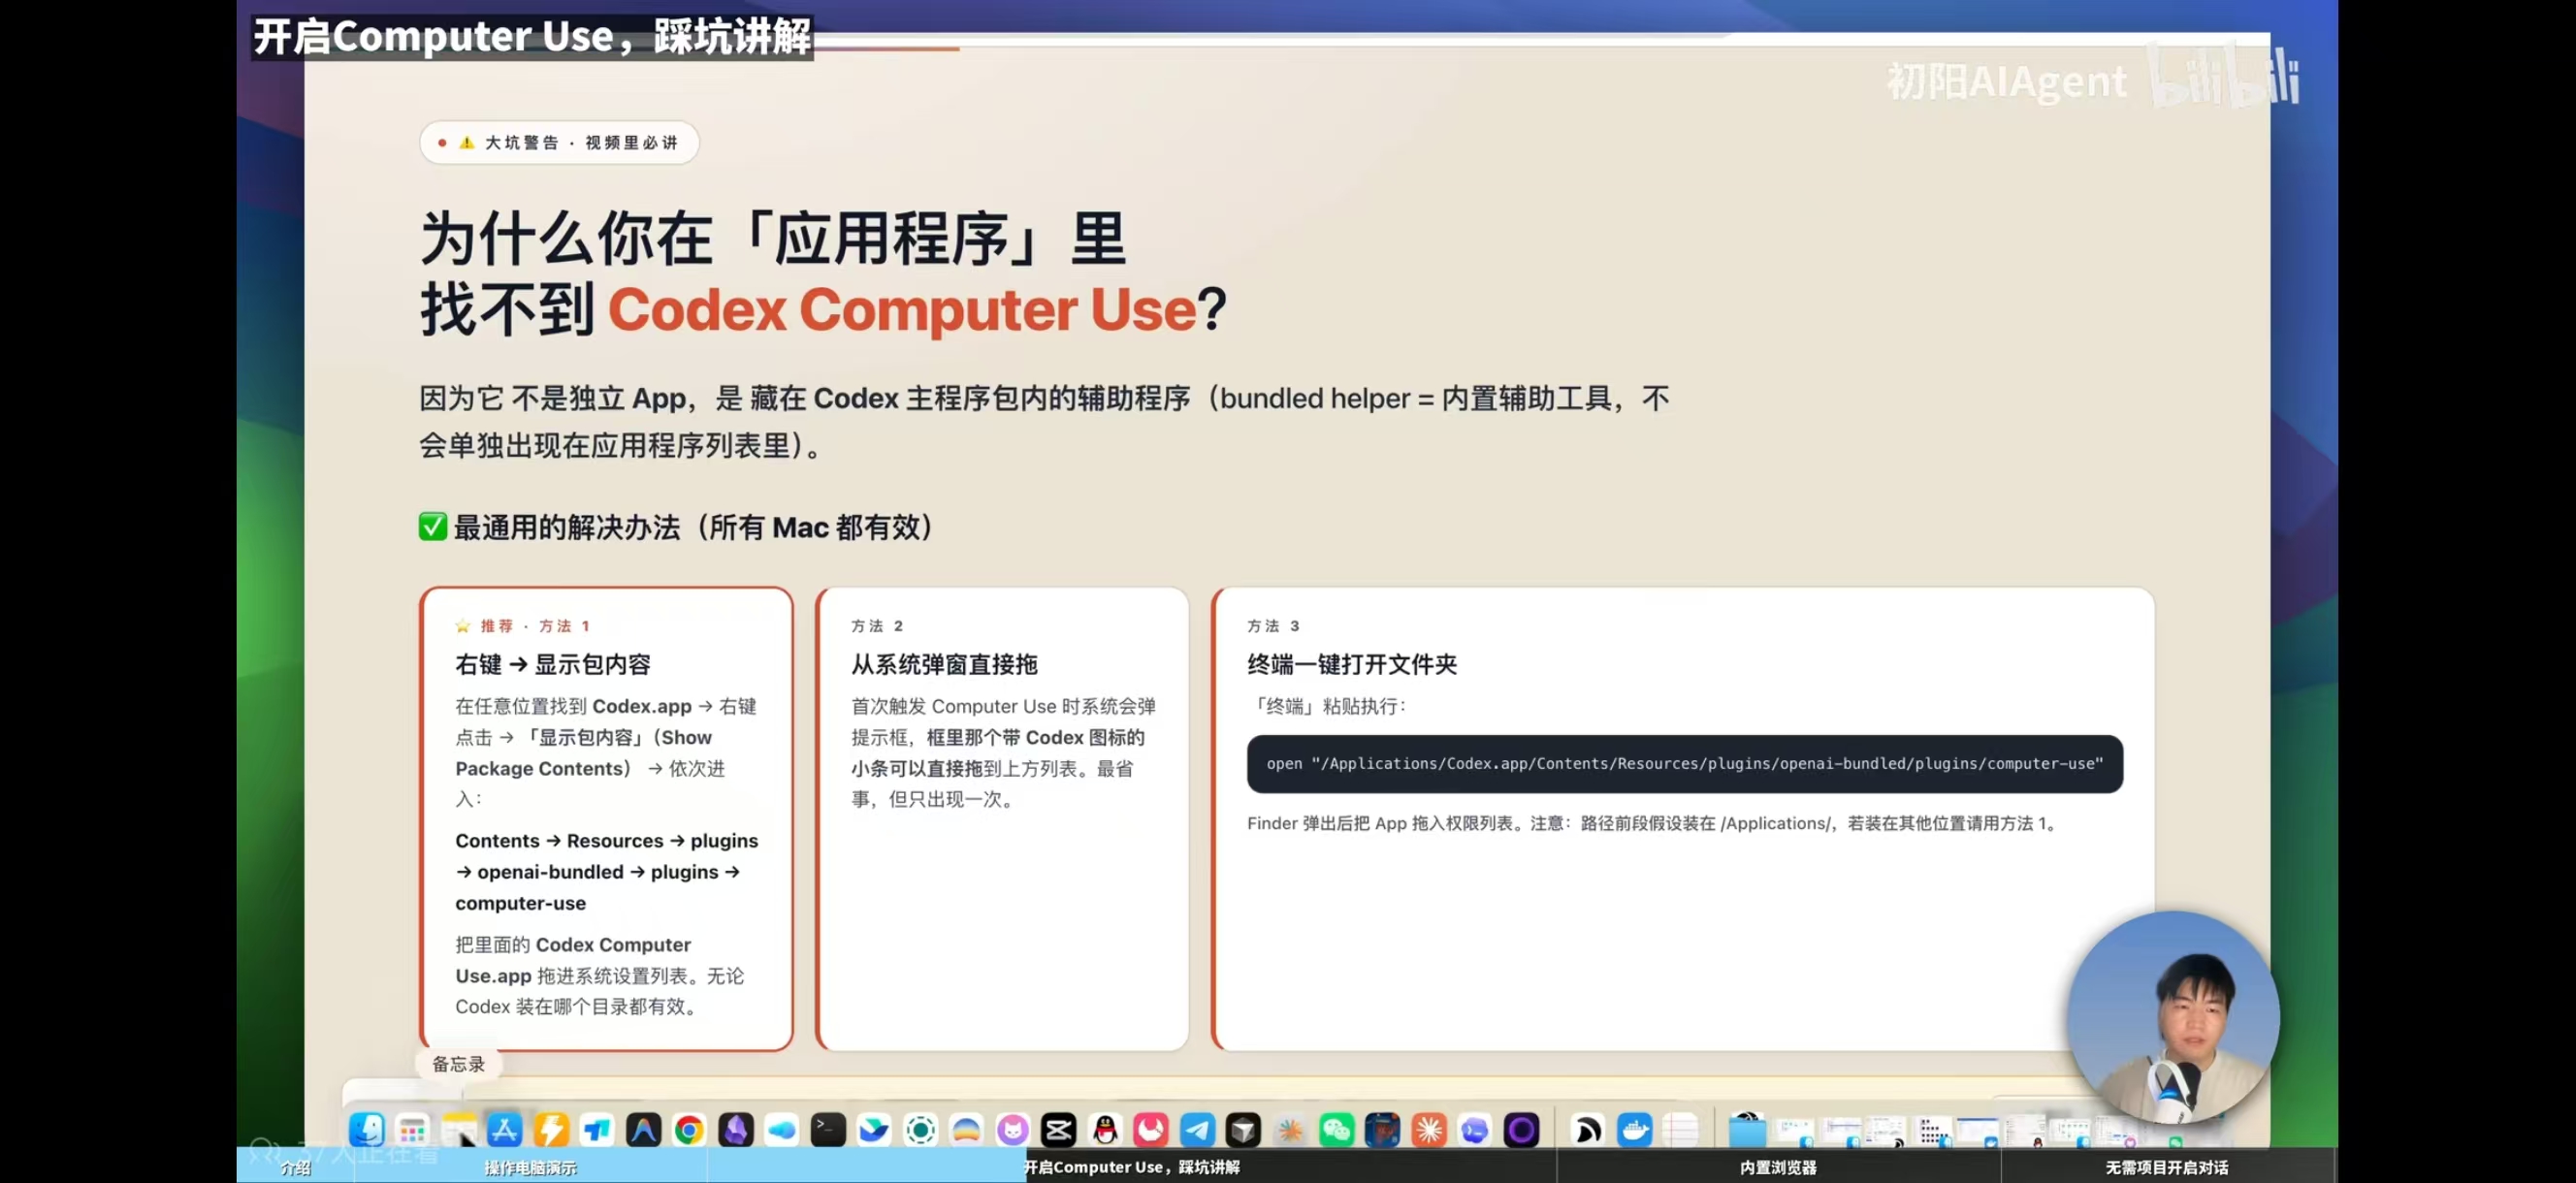Launch the App Store dock icon
The height and width of the screenshot is (1183, 2576).
505,1130
